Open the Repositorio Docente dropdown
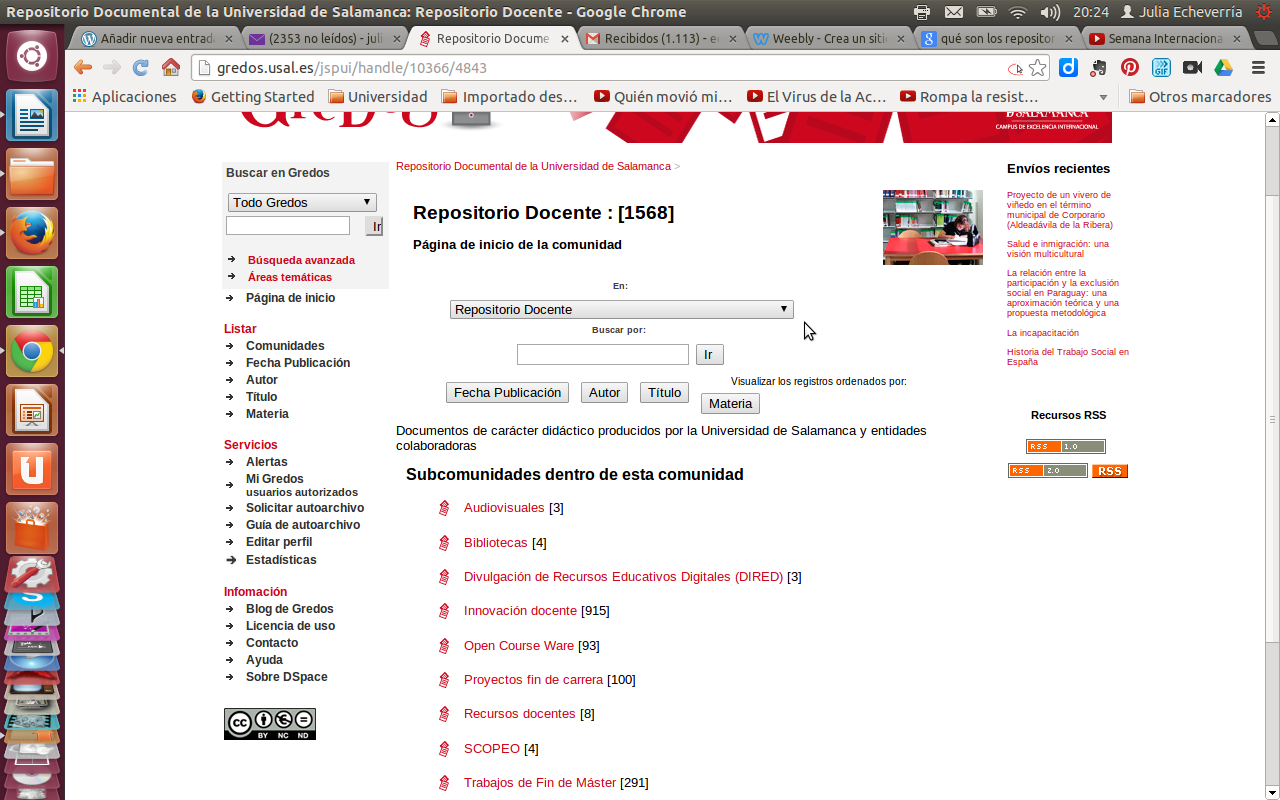The width and height of the screenshot is (1280, 800). point(621,310)
